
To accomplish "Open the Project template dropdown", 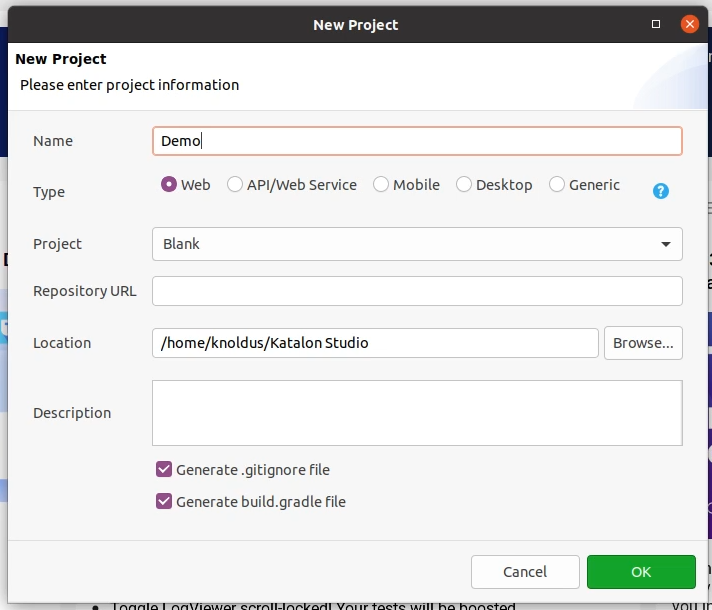I will [416, 244].
